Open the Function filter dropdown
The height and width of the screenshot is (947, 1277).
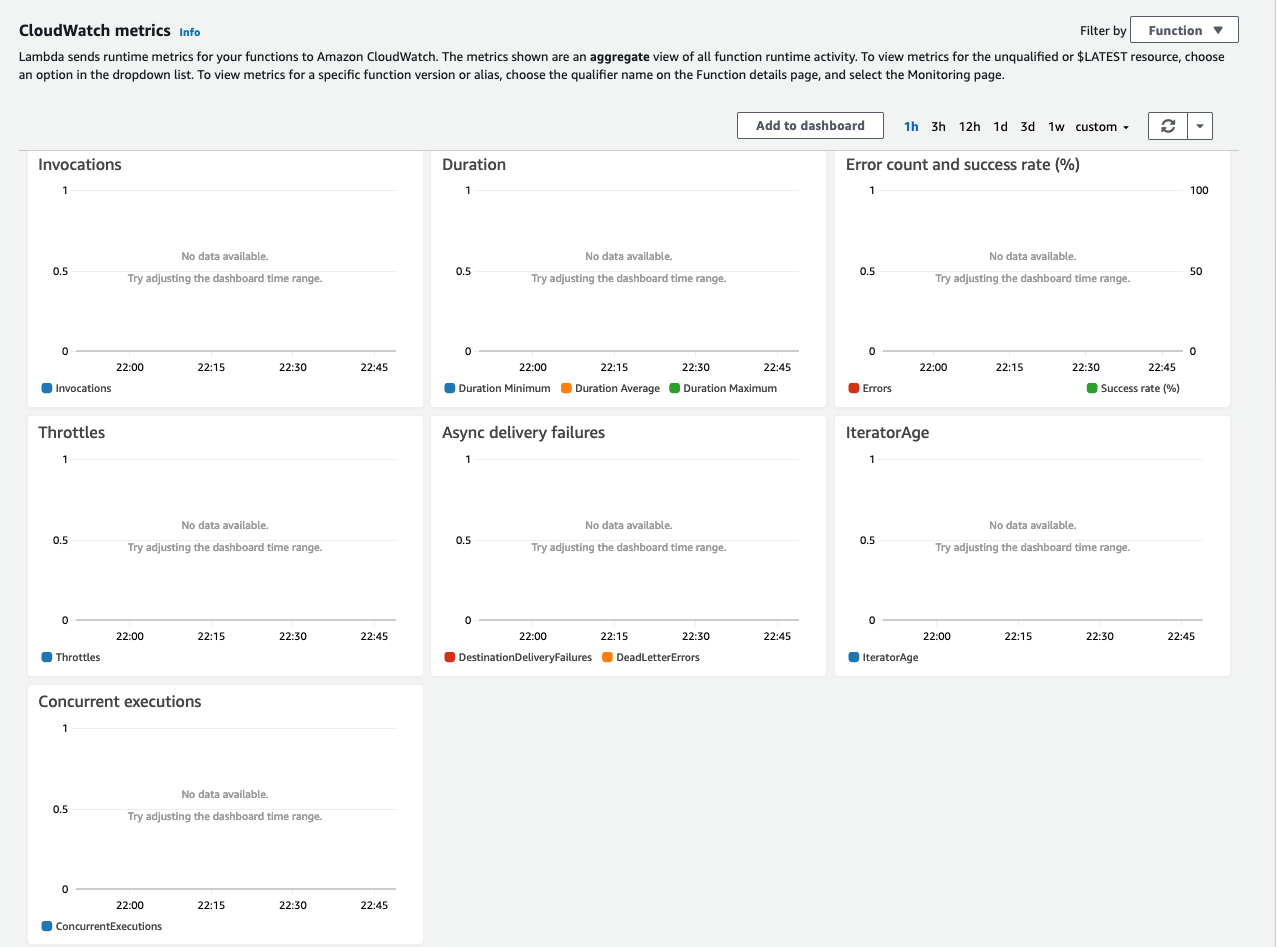pos(1183,29)
